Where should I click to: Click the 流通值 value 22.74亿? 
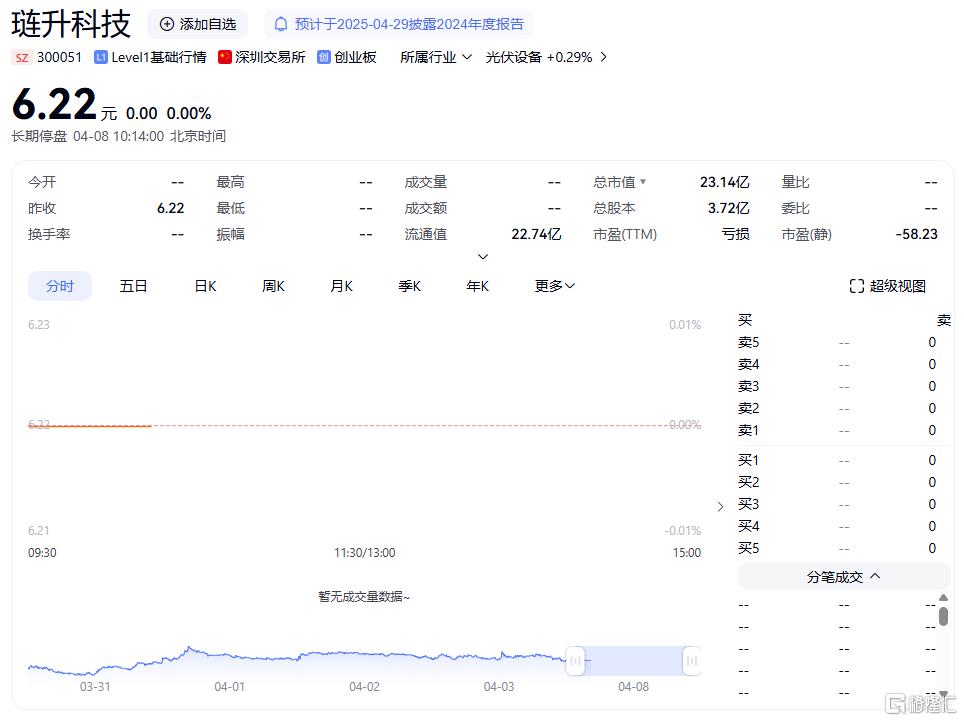click(x=536, y=234)
